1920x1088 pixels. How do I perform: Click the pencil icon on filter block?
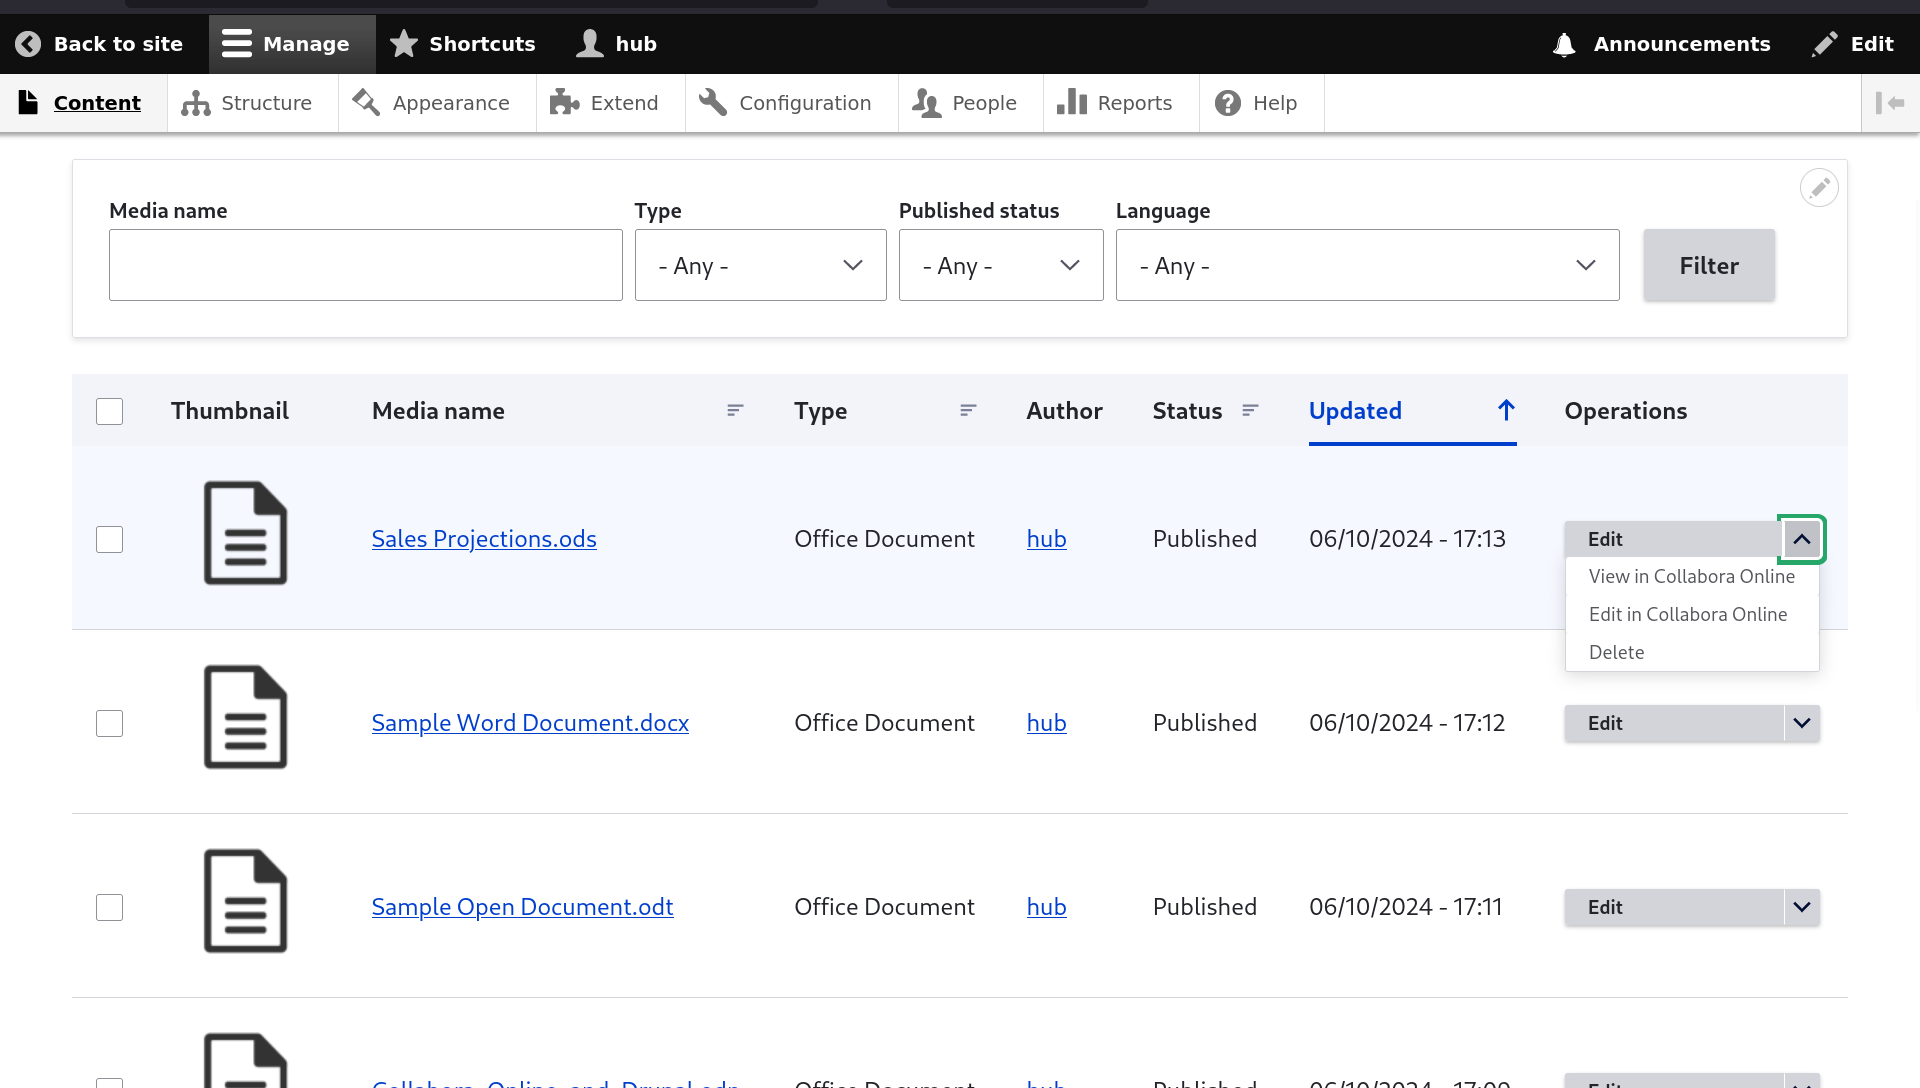tap(1819, 188)
